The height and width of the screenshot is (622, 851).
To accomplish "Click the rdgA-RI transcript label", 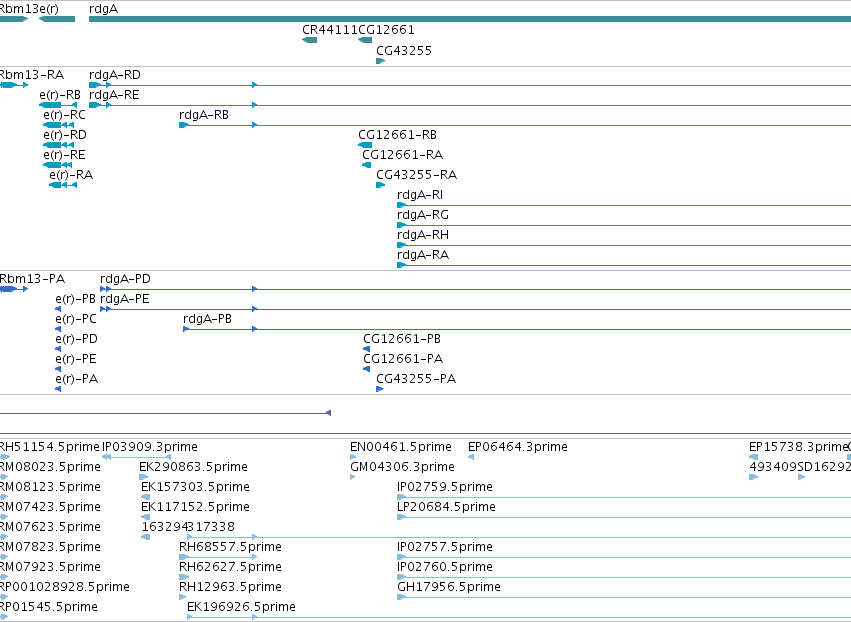I will (x=420, y=195).
